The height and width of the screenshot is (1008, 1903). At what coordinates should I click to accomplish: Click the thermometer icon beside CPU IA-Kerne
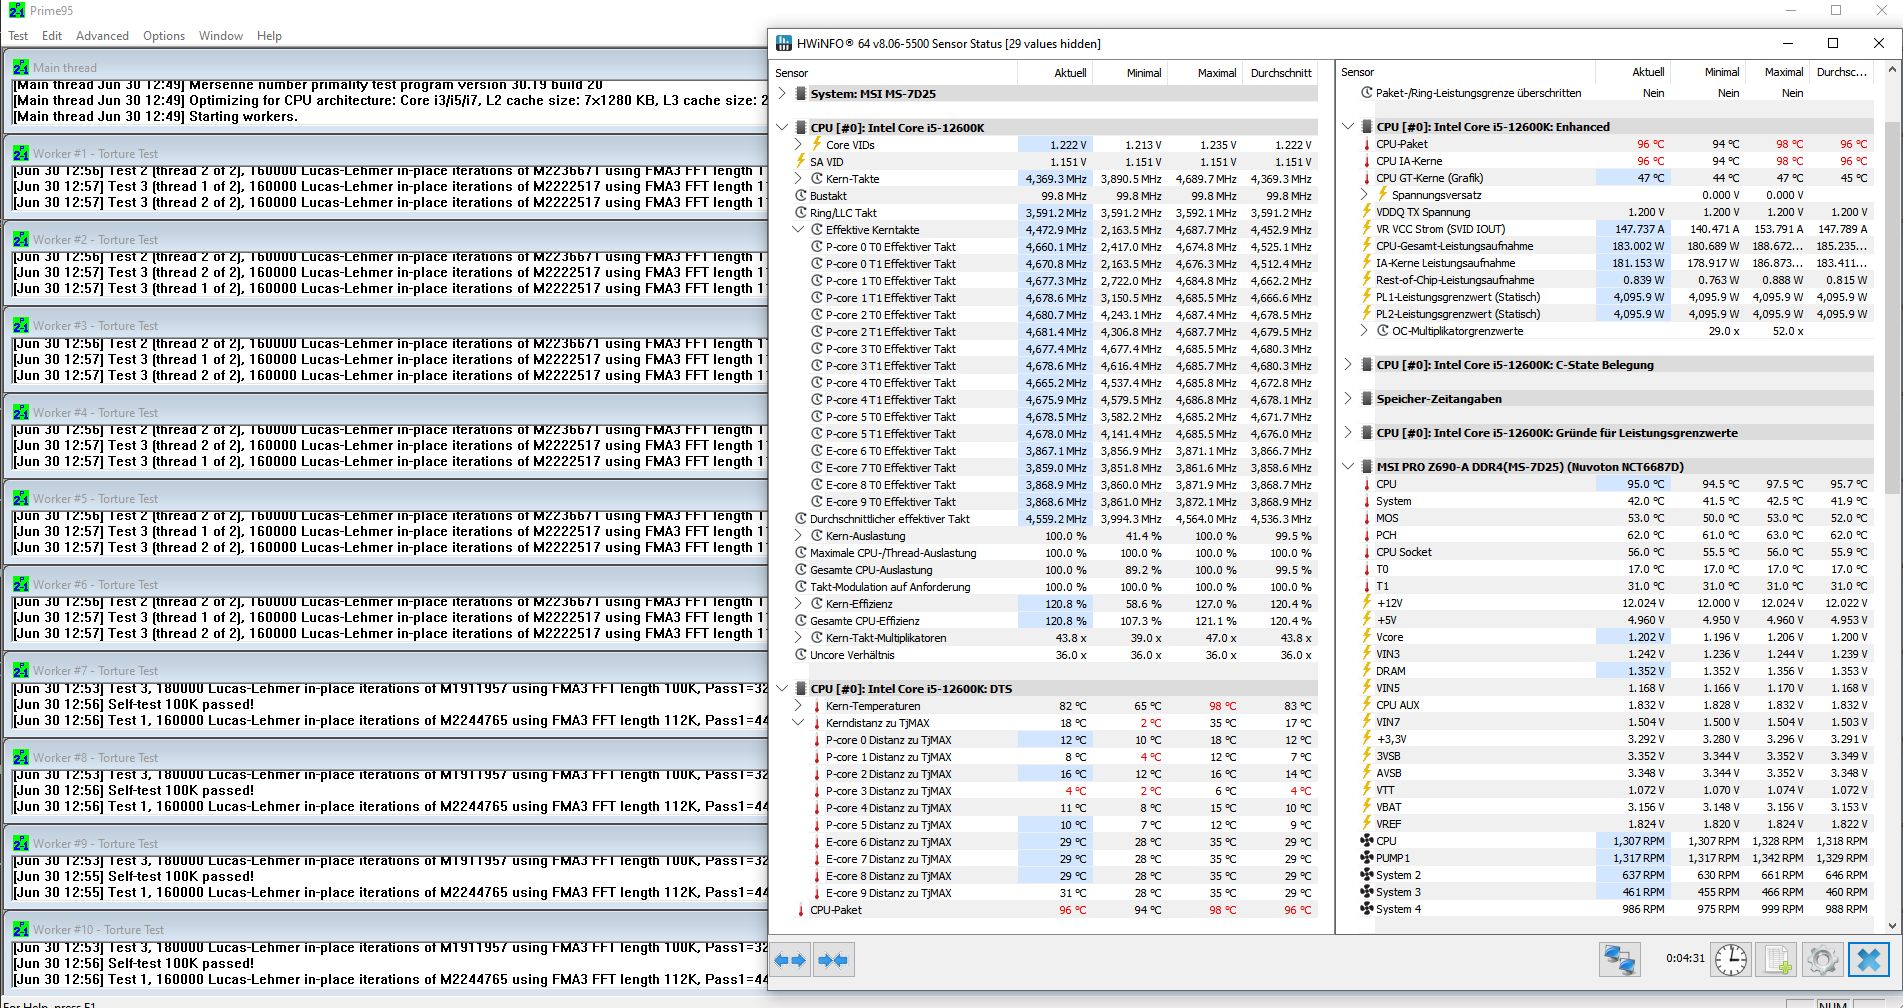[x=1367, y=161]
